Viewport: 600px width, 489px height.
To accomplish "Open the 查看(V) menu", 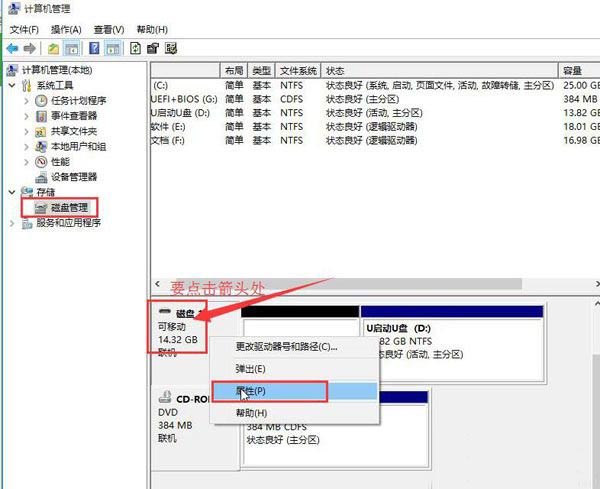I will pyautogui.click(x=107, y=30).
